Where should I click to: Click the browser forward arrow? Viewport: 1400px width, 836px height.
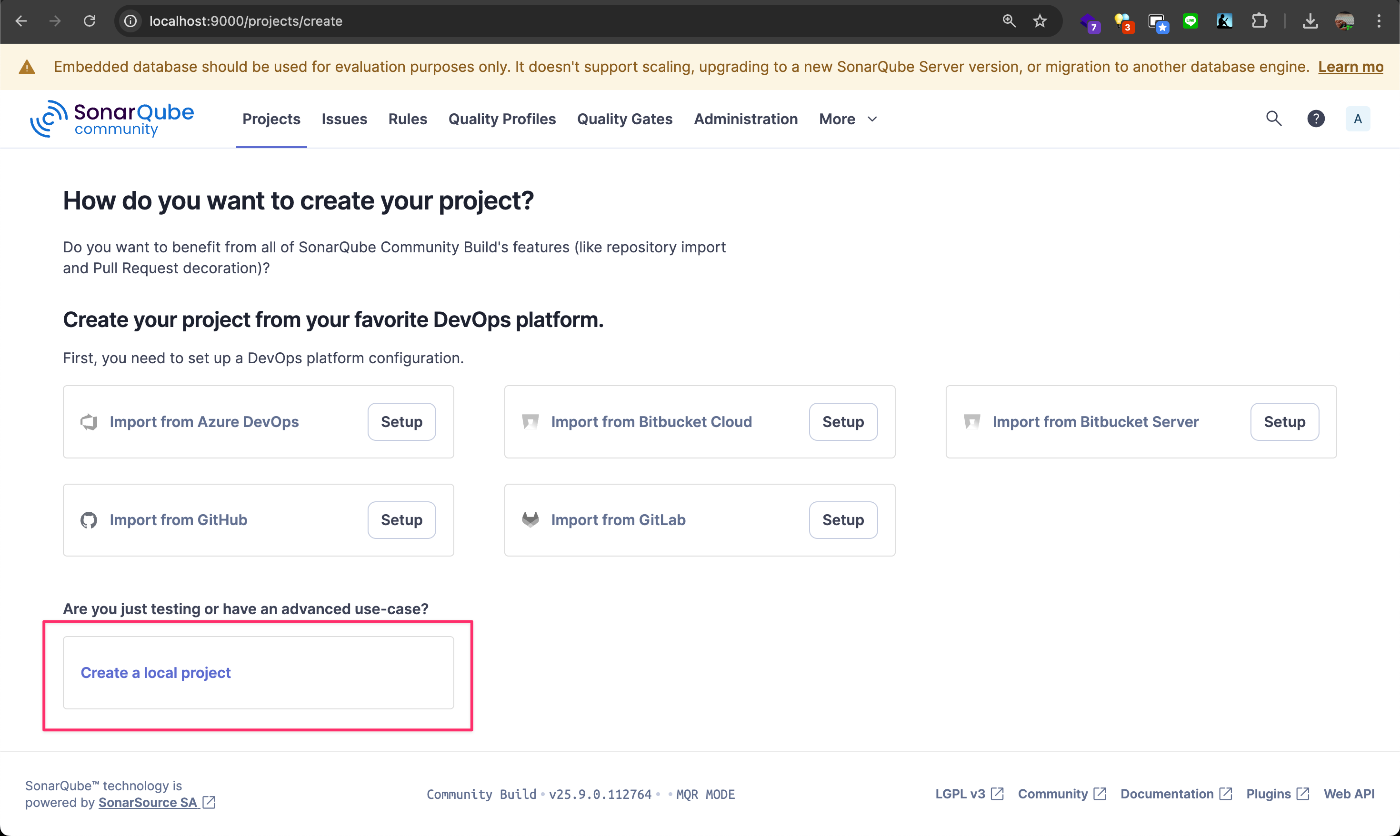[x=55, y=20]
